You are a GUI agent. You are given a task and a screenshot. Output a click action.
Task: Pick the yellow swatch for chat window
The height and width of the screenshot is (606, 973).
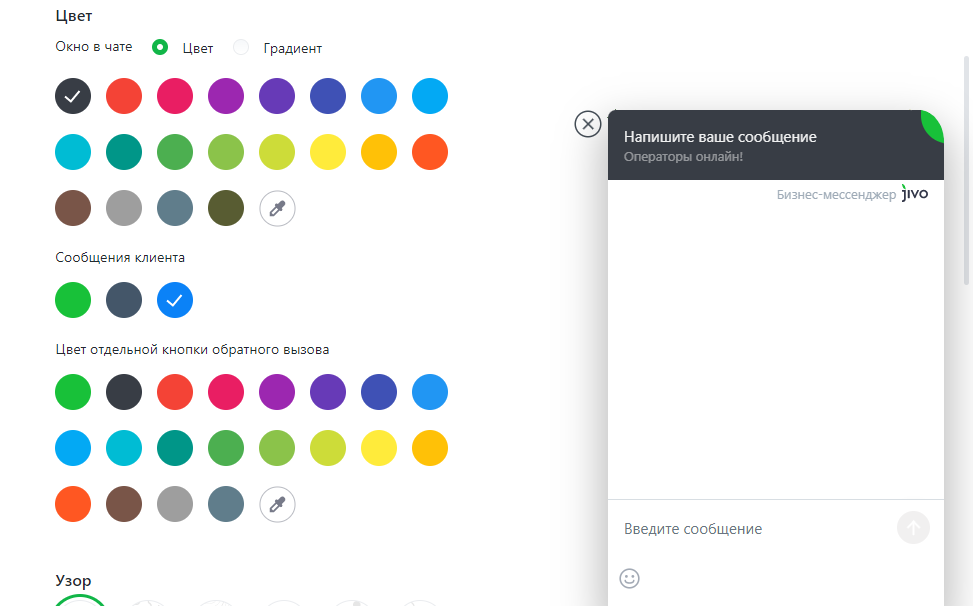(328, 152)
